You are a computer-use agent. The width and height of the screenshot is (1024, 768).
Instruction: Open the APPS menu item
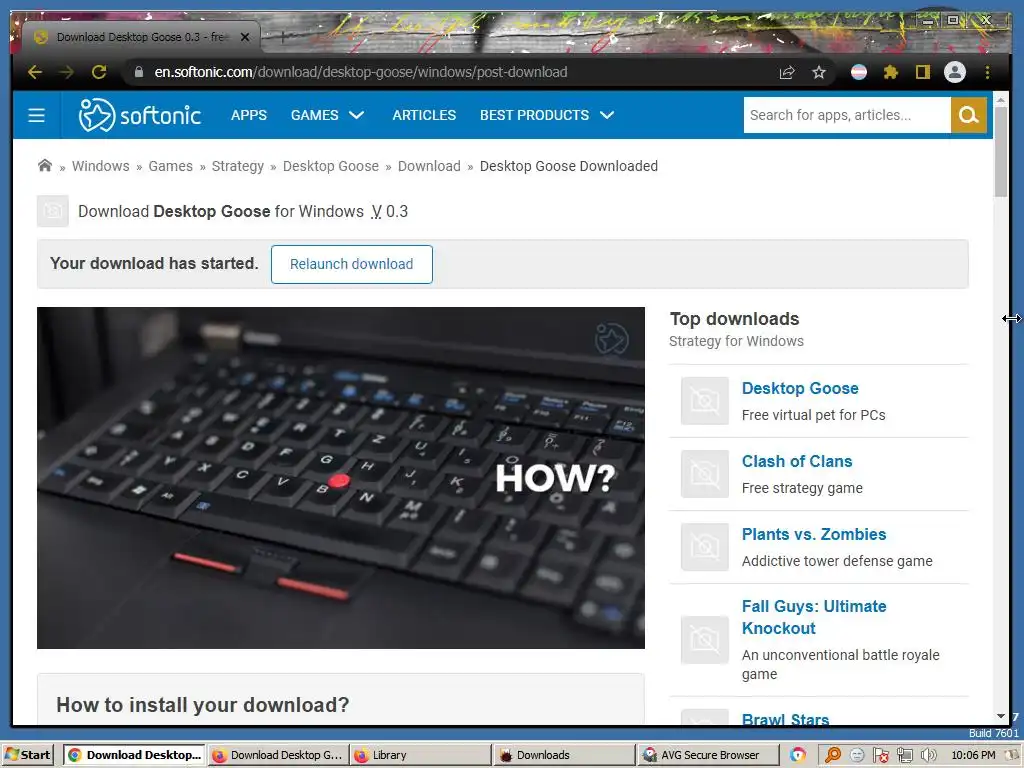pos(249,115)
